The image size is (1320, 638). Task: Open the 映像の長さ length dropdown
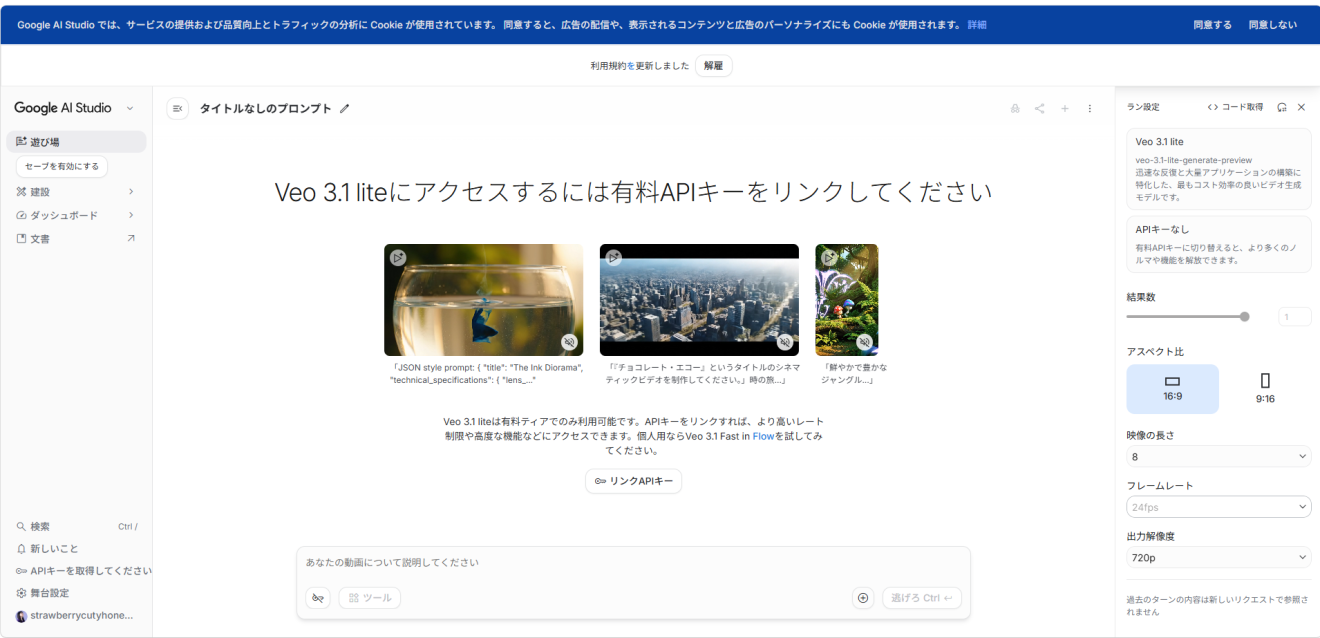pyautogui.click(x=1218, y=455)
